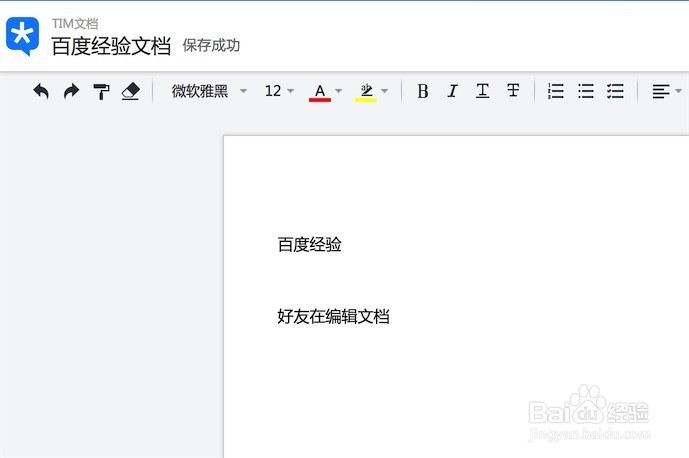
Task: Expand the alignment dropdown arrow
Action: point(678,91)
